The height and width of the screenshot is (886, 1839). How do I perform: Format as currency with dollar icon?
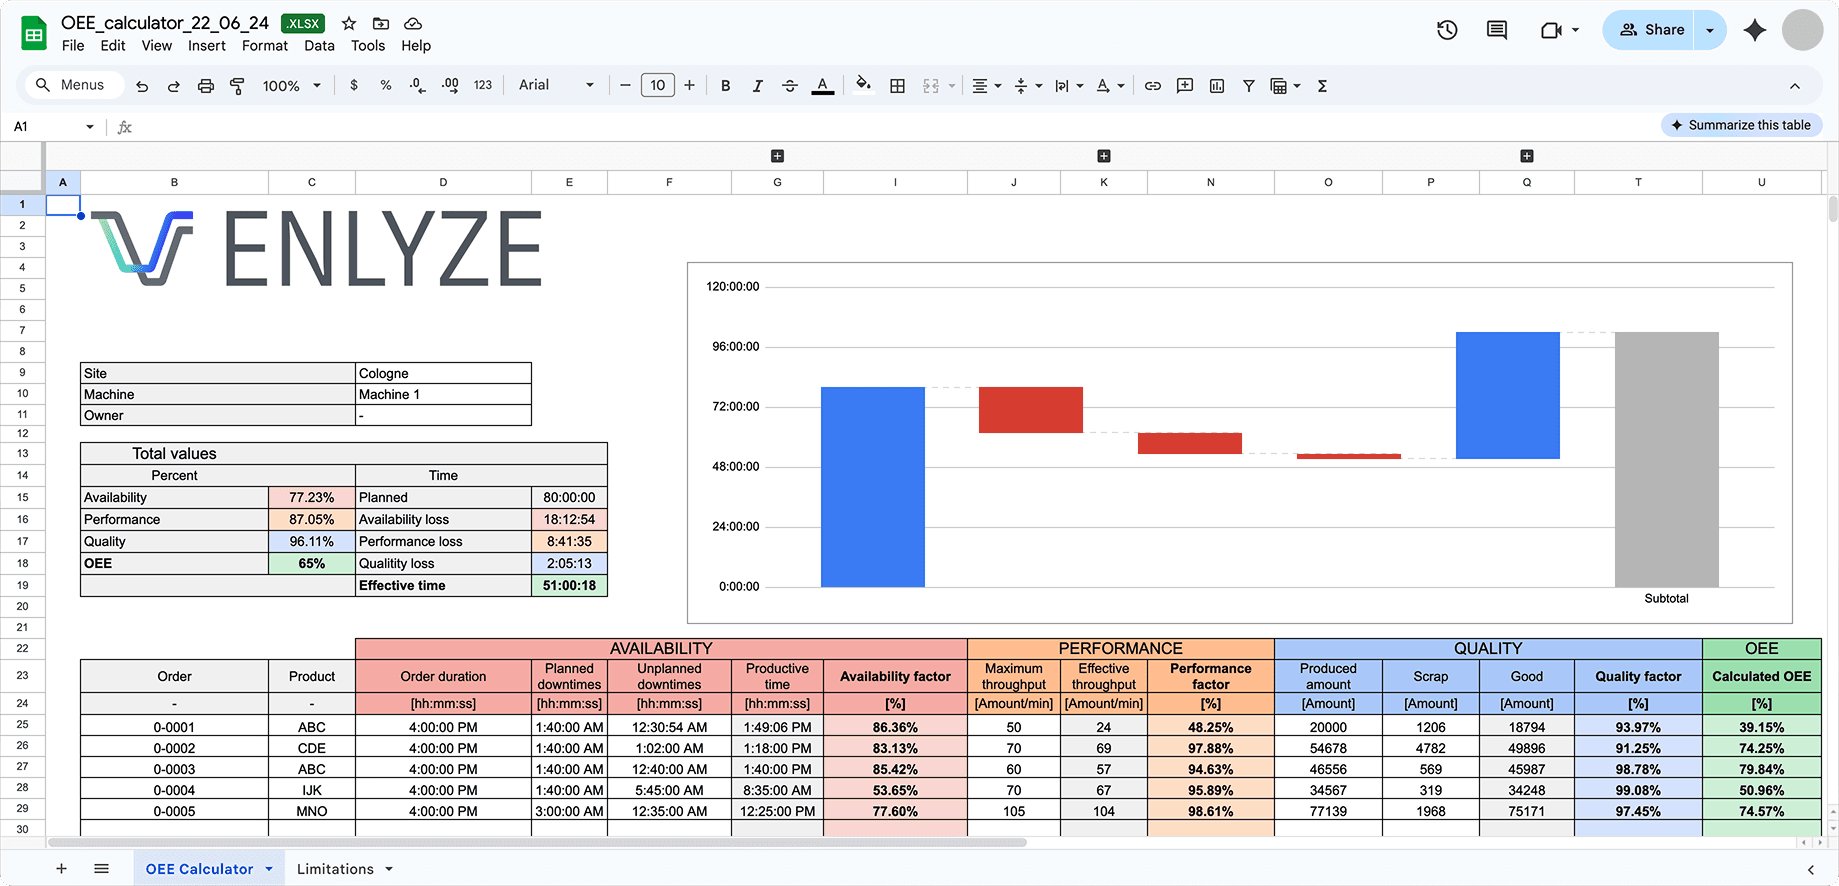click(354, 86)
